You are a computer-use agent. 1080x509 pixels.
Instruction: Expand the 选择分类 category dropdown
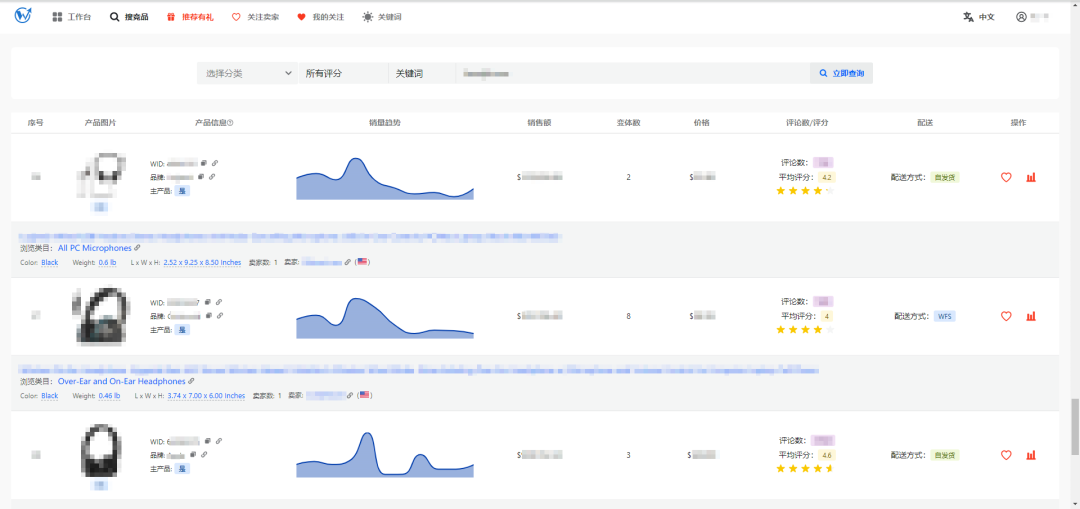coord(247,73)
